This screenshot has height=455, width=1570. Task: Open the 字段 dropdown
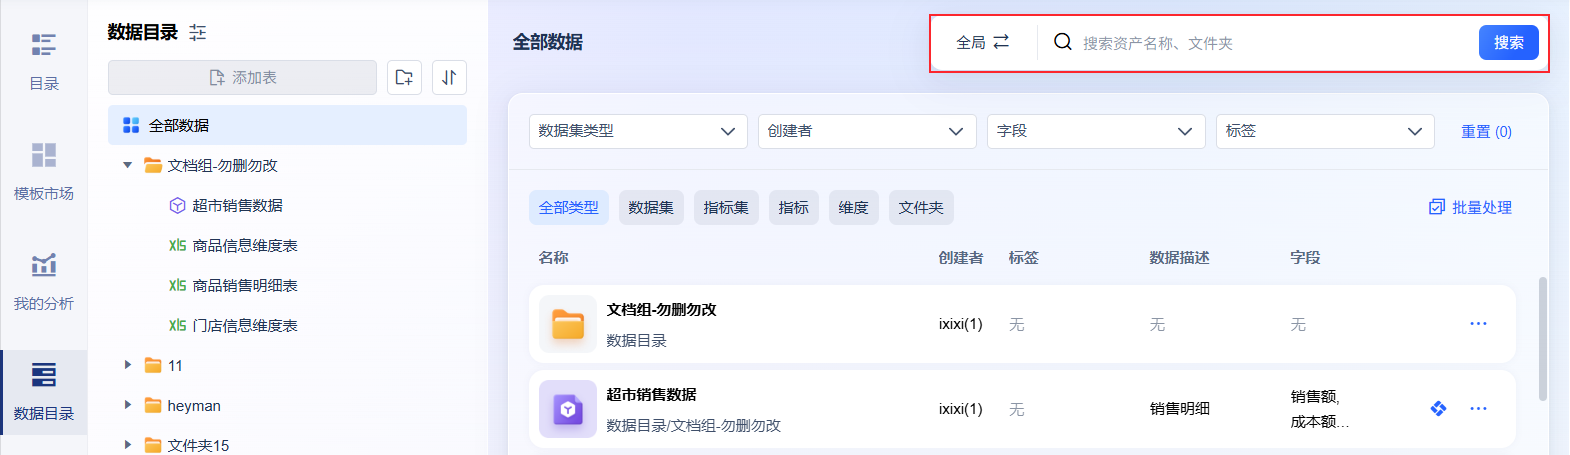click(1096, 131)
